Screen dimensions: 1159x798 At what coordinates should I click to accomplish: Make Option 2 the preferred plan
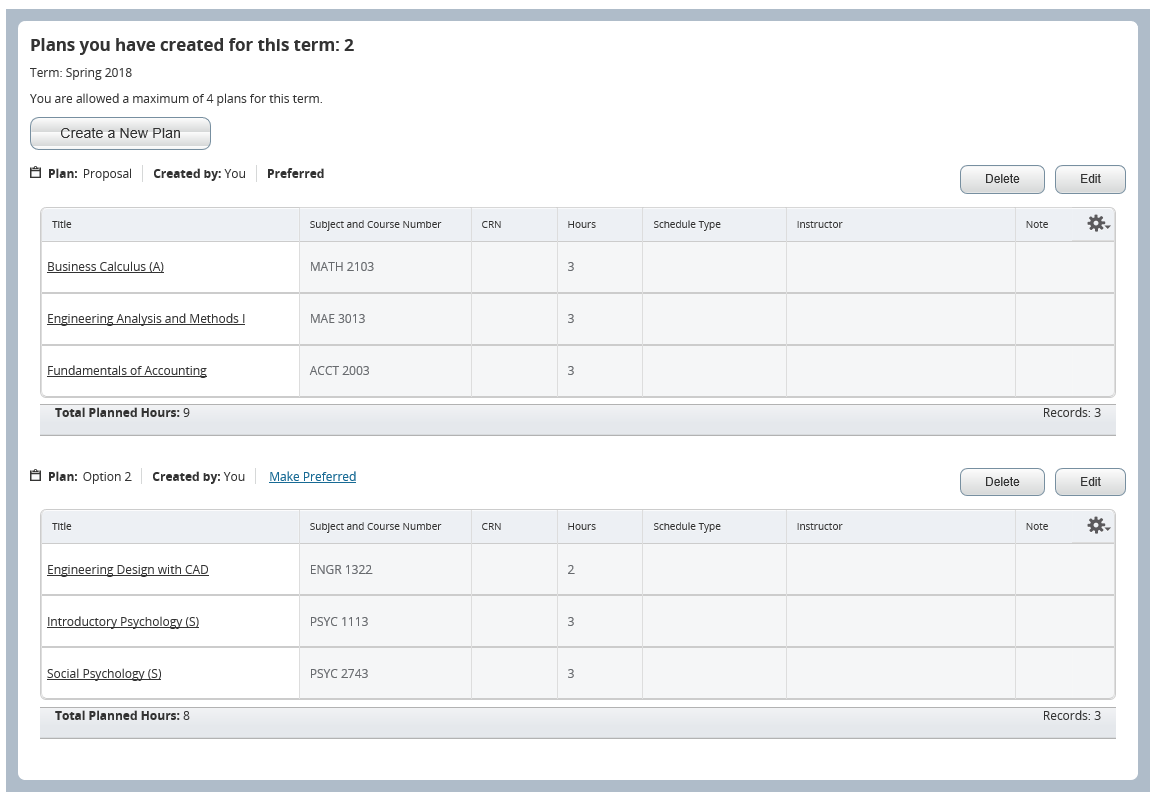pyautogui.click(x=312, y=477)
